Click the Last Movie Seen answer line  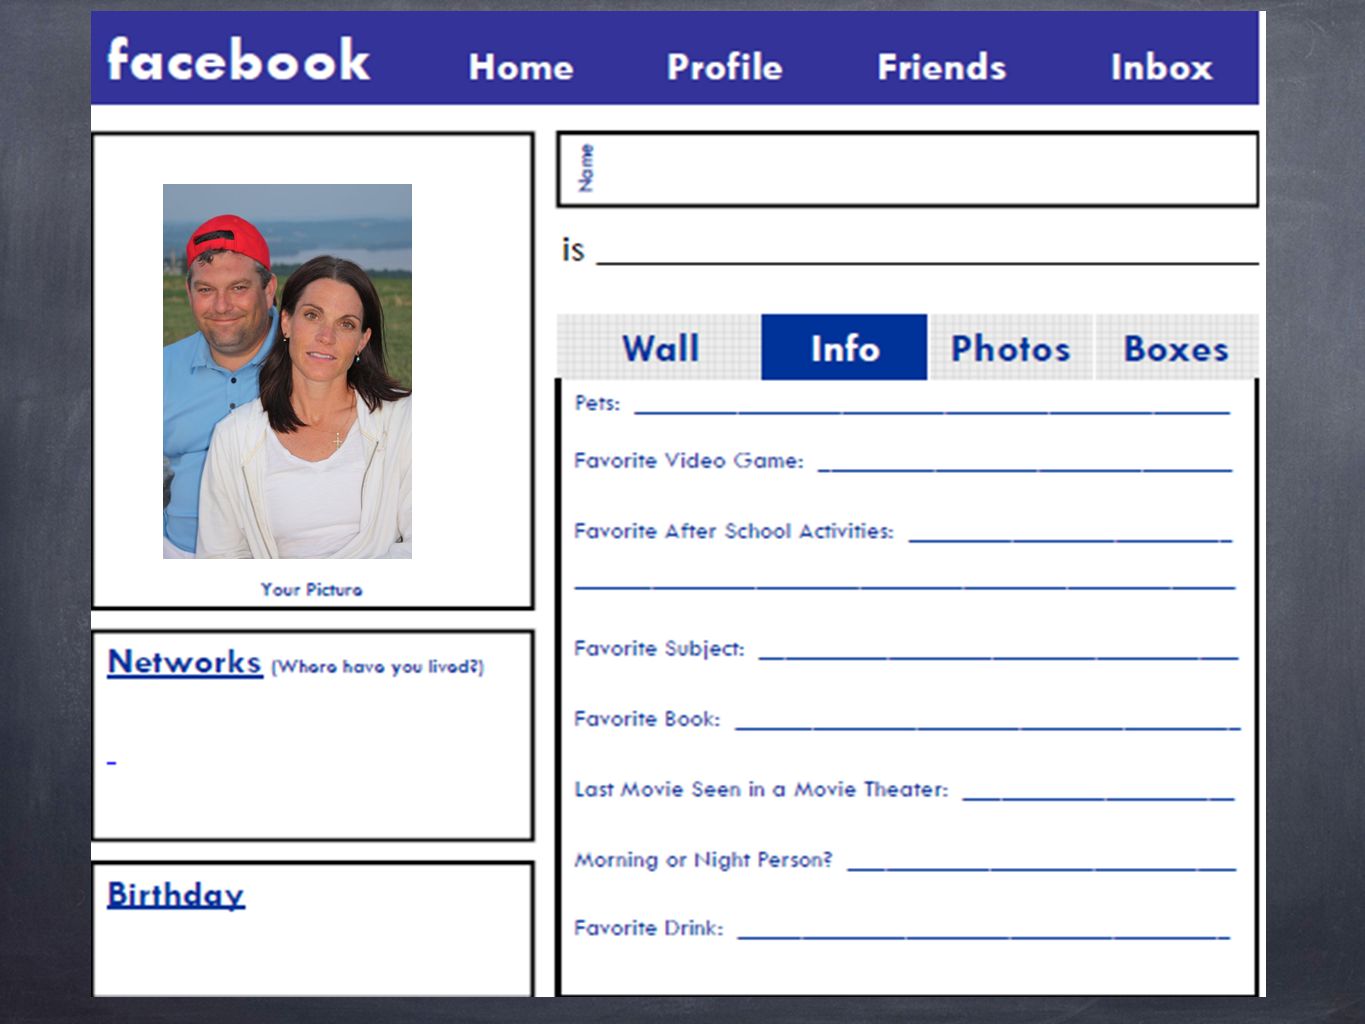[x=1098, y=797]
